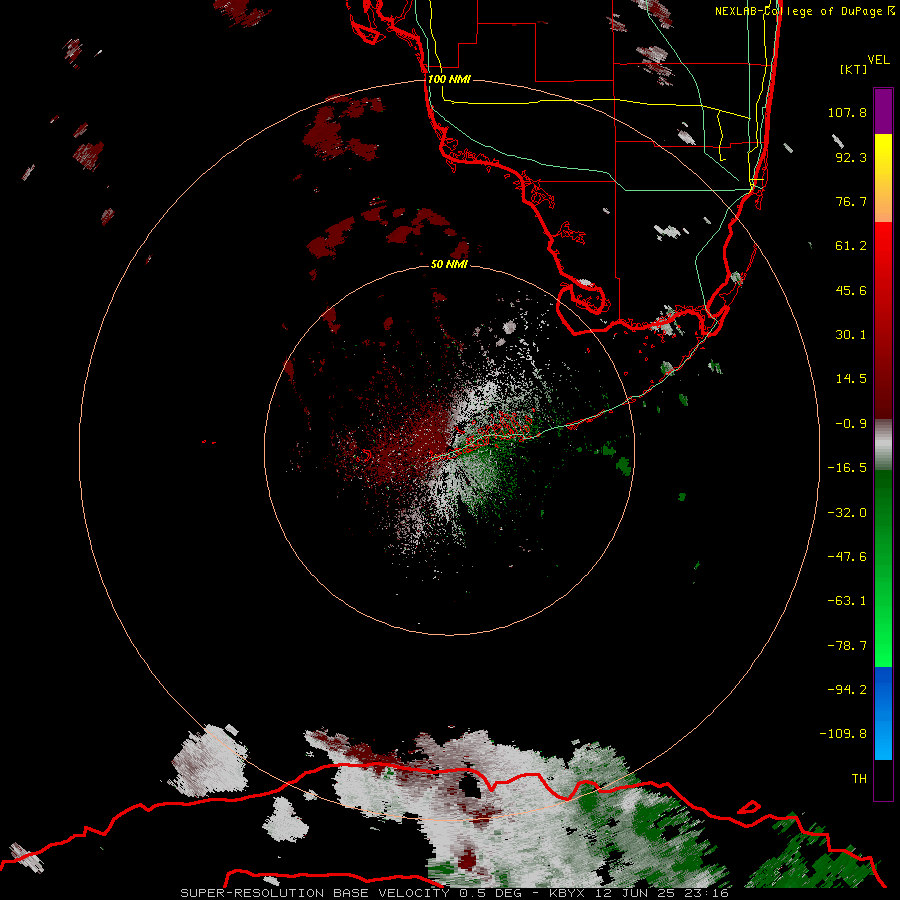
Task: Select the -16.5 scale value
Action: click(847, 468)
